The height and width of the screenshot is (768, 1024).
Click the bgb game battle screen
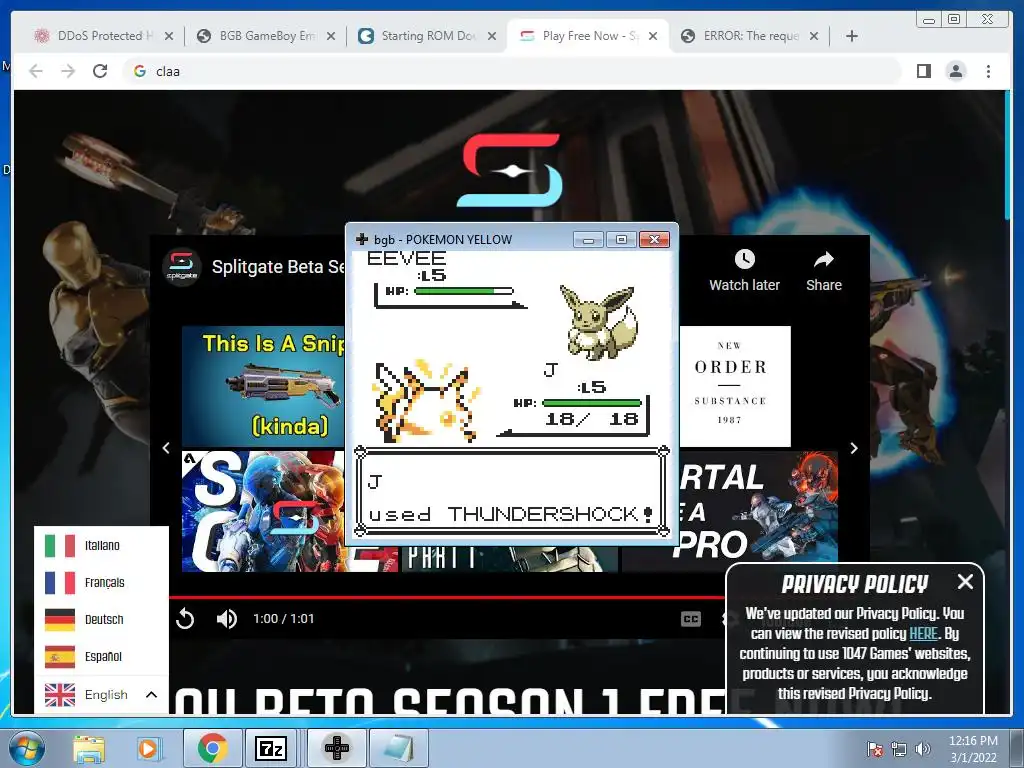click(x=512, y=394)
